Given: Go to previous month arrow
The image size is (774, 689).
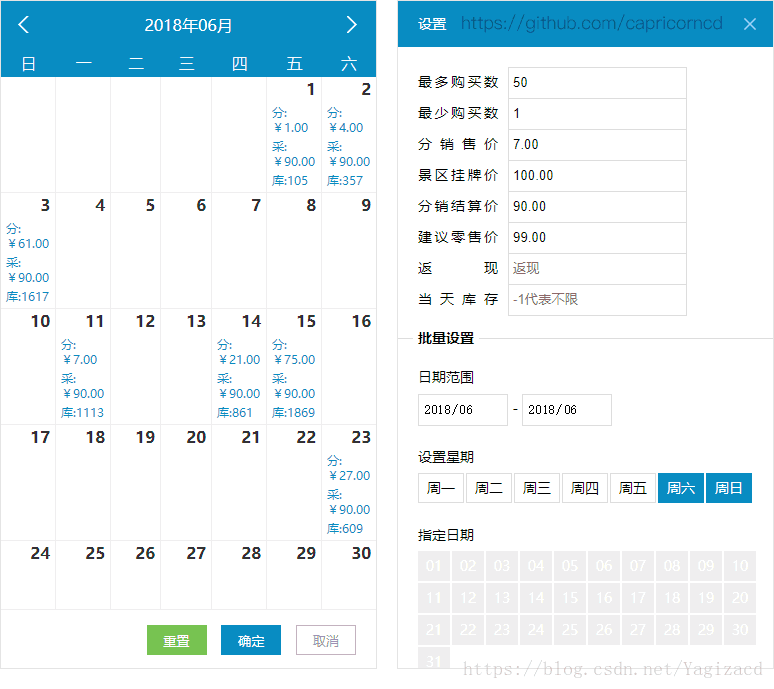Looking at the screenshot, I should (x=24, y=25).
